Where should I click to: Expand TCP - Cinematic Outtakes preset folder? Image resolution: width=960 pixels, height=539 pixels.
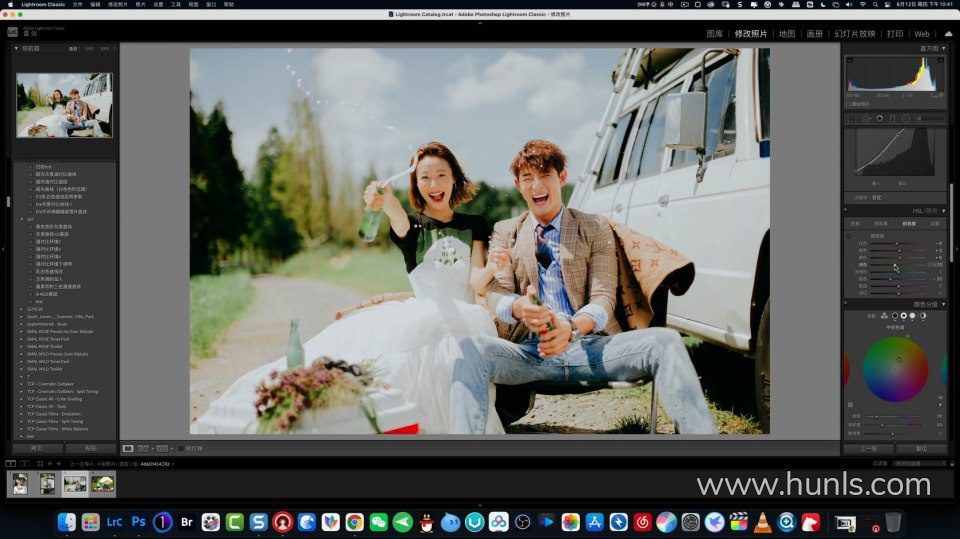[x=50, y=383]
